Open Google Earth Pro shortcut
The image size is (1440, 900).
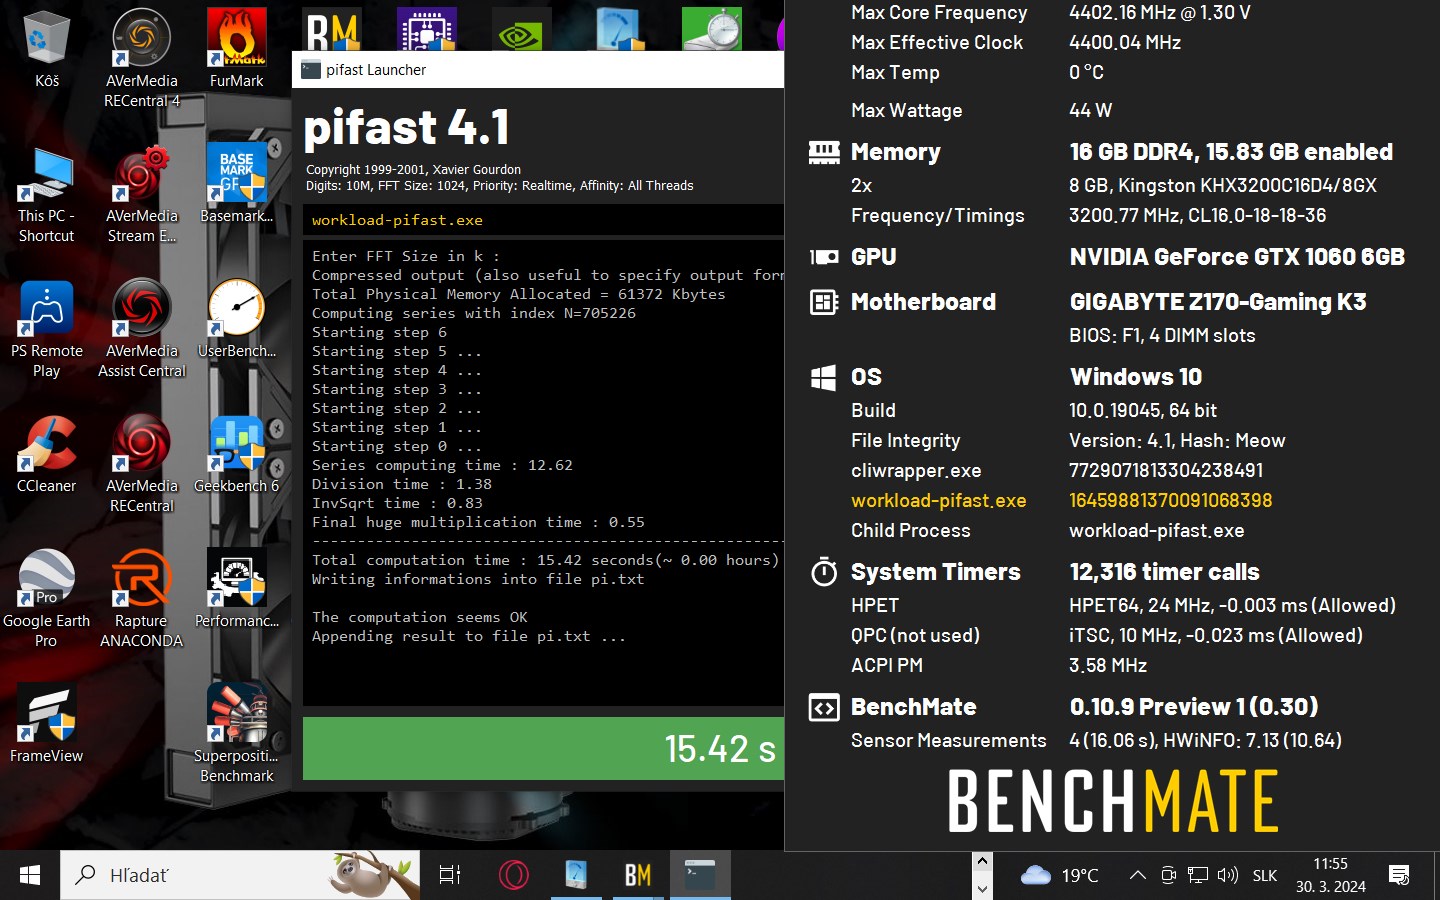click(46, 600)
